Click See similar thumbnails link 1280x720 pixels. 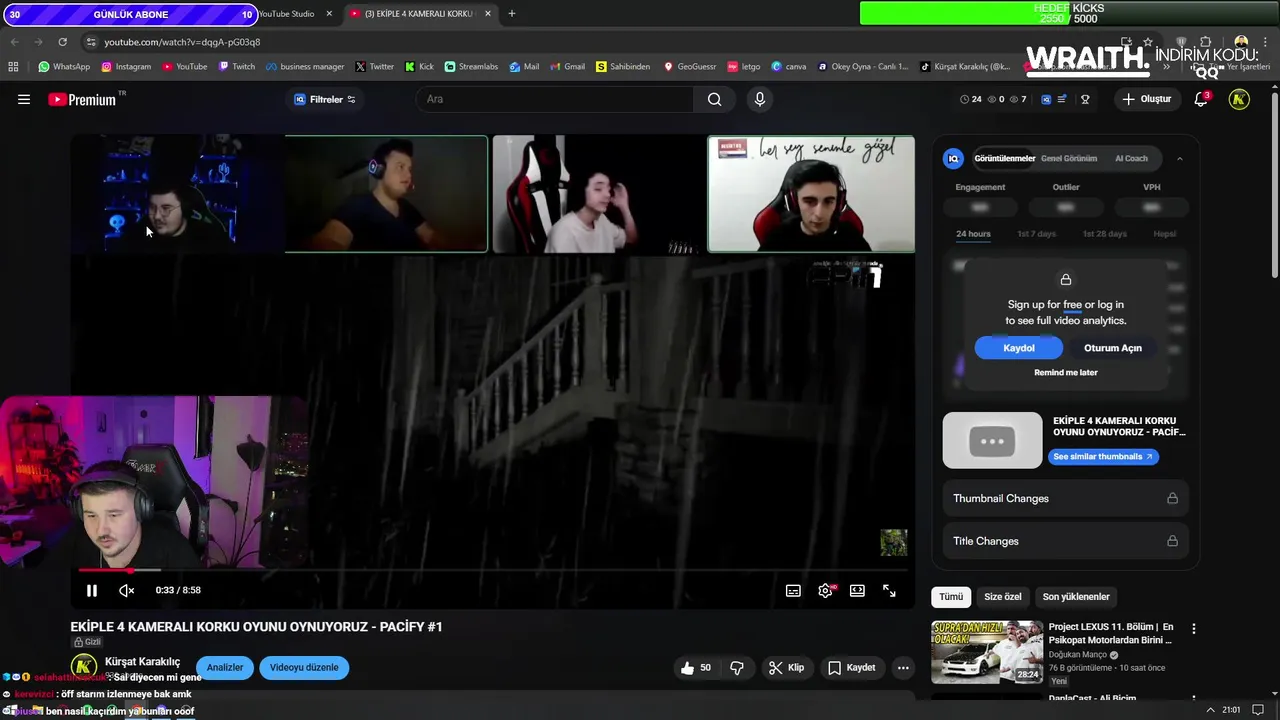[1103, 456]
